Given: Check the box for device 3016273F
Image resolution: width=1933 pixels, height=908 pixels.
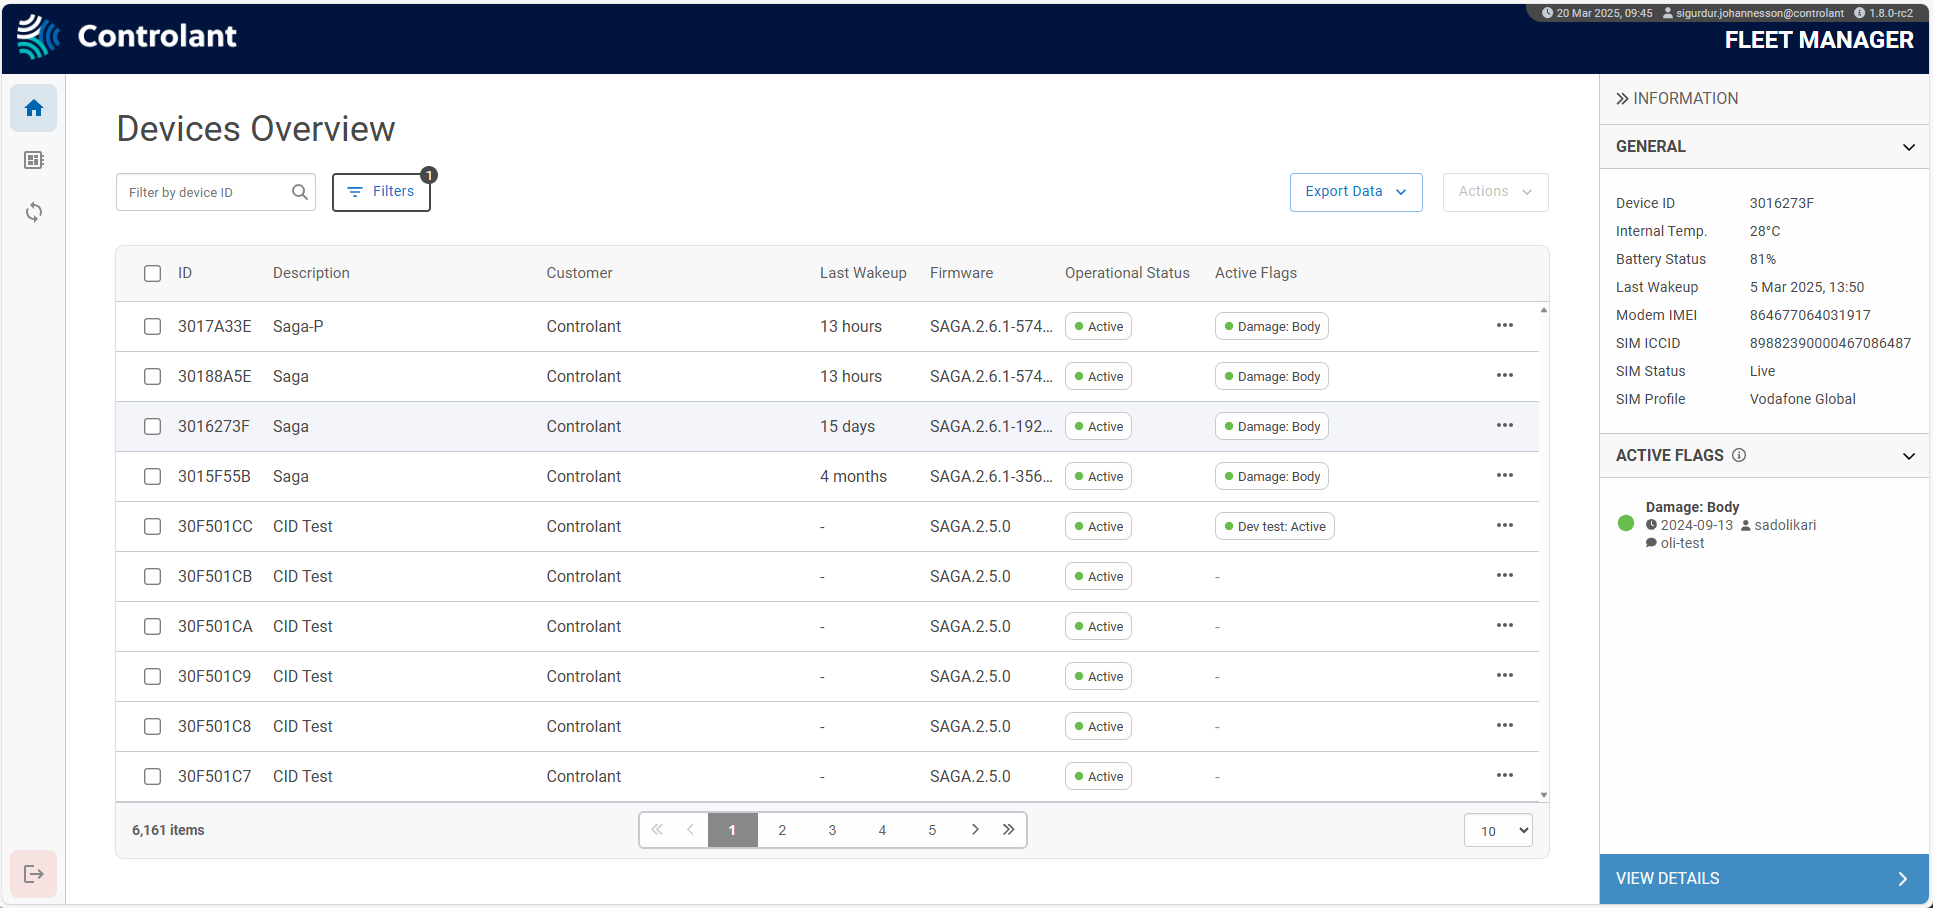Looking at the screenshot, I should click(x=152, y=426).
